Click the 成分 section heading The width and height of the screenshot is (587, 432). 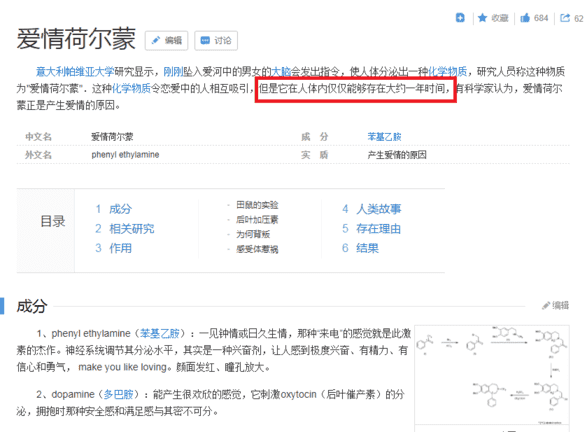pos(32,306)
